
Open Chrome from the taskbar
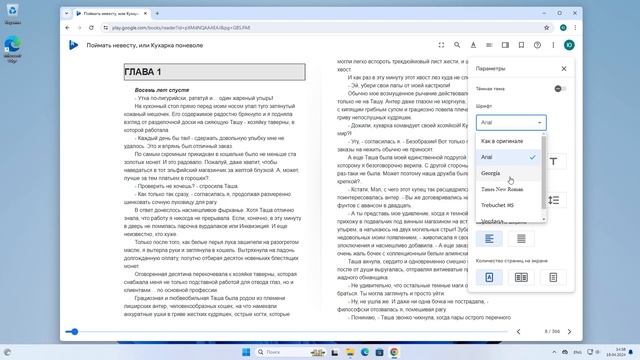point(394,352)
